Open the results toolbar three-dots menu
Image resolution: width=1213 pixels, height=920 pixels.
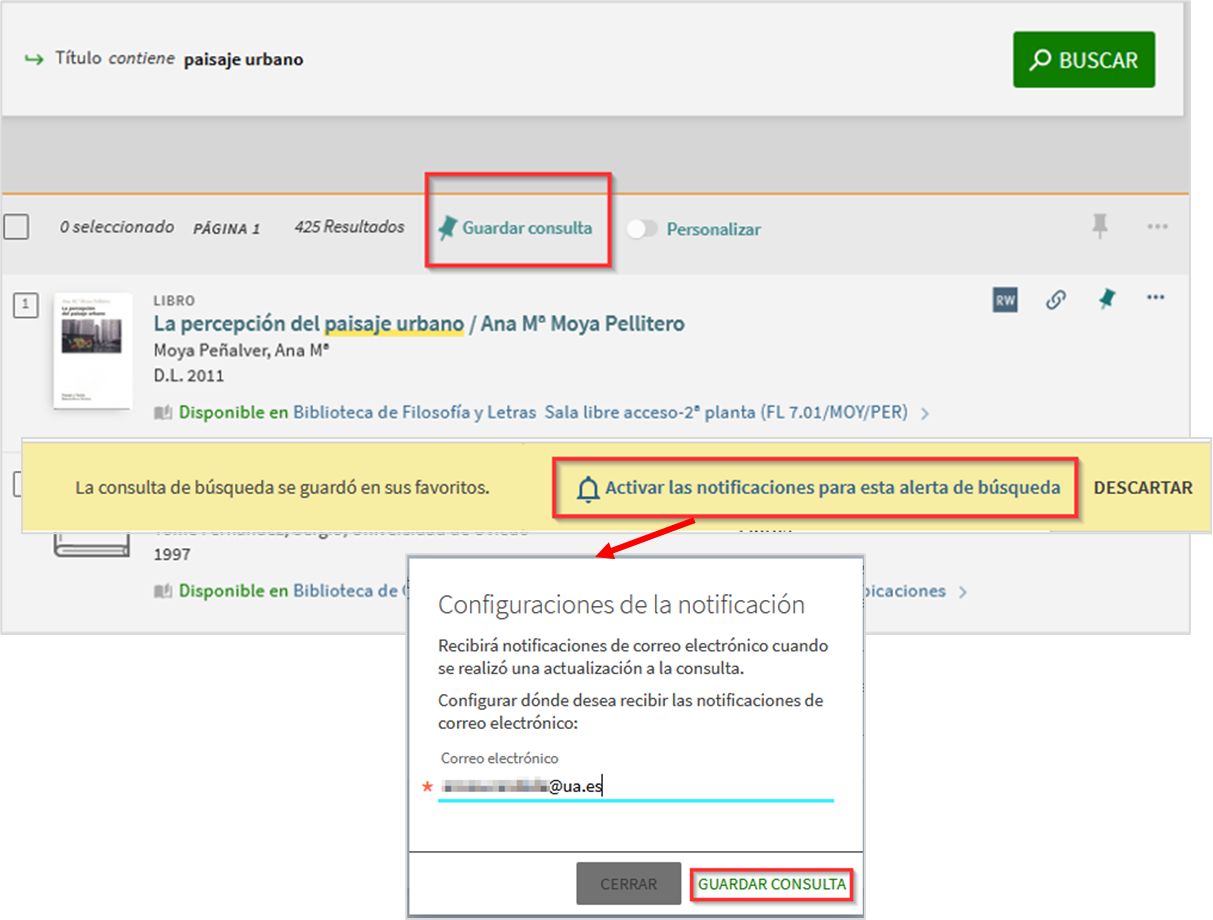(x=1157, y=227)
